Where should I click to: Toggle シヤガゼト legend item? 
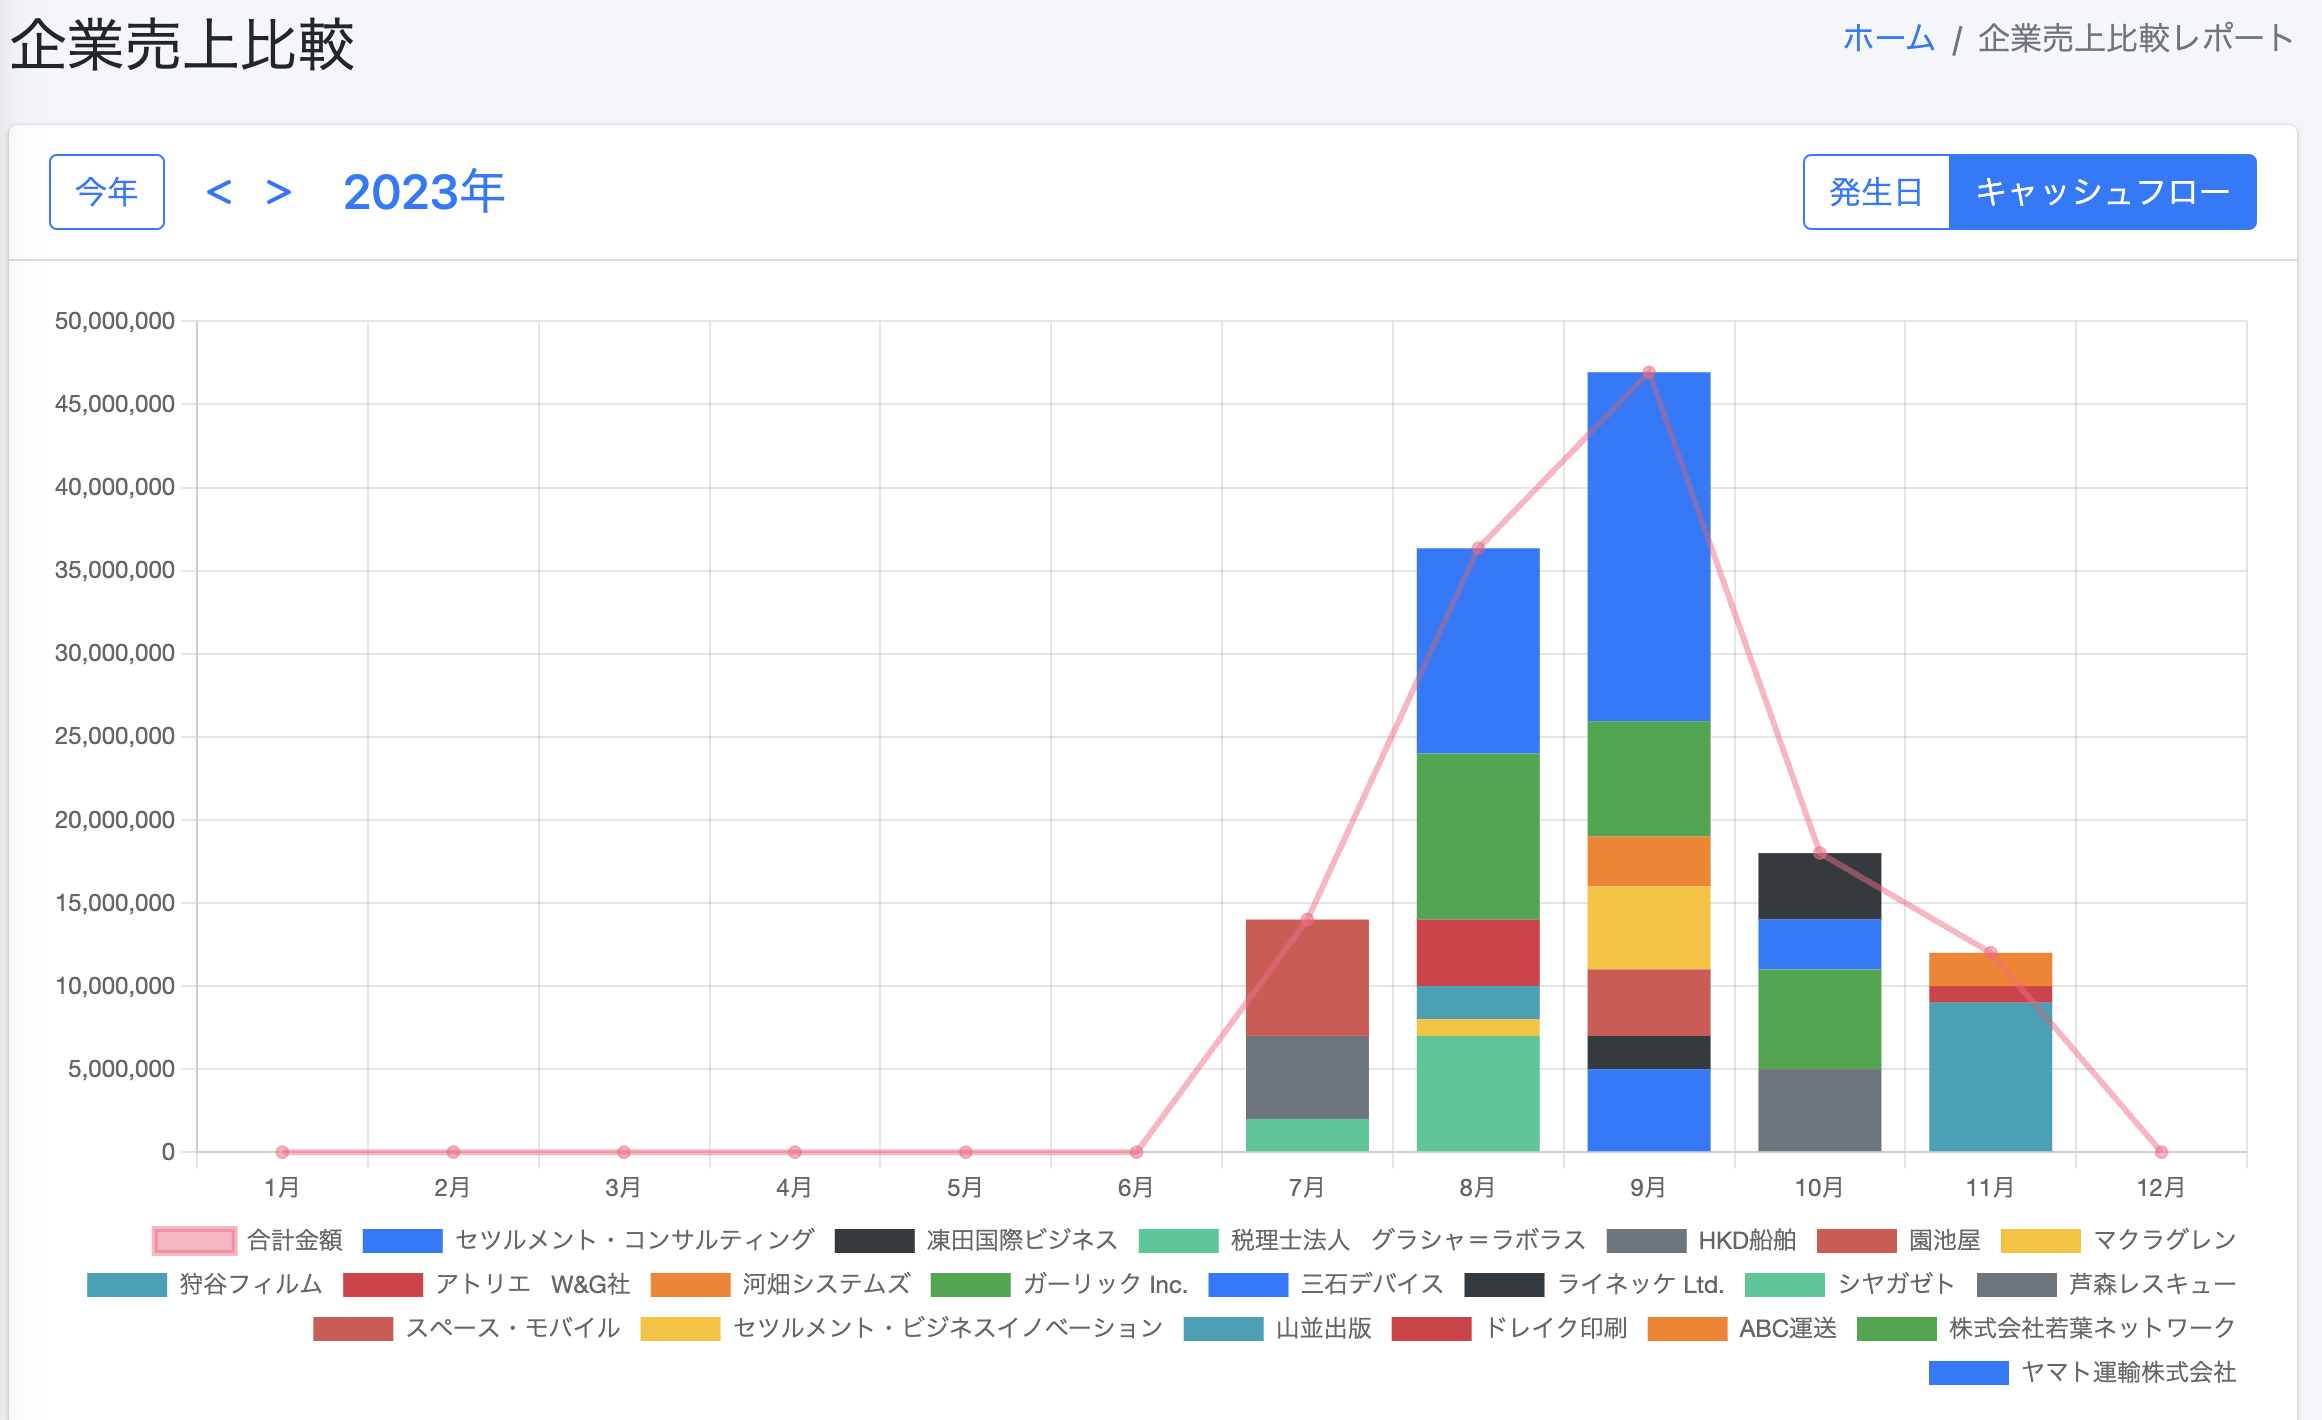pyautogui.click(x=1850, y=1285)
